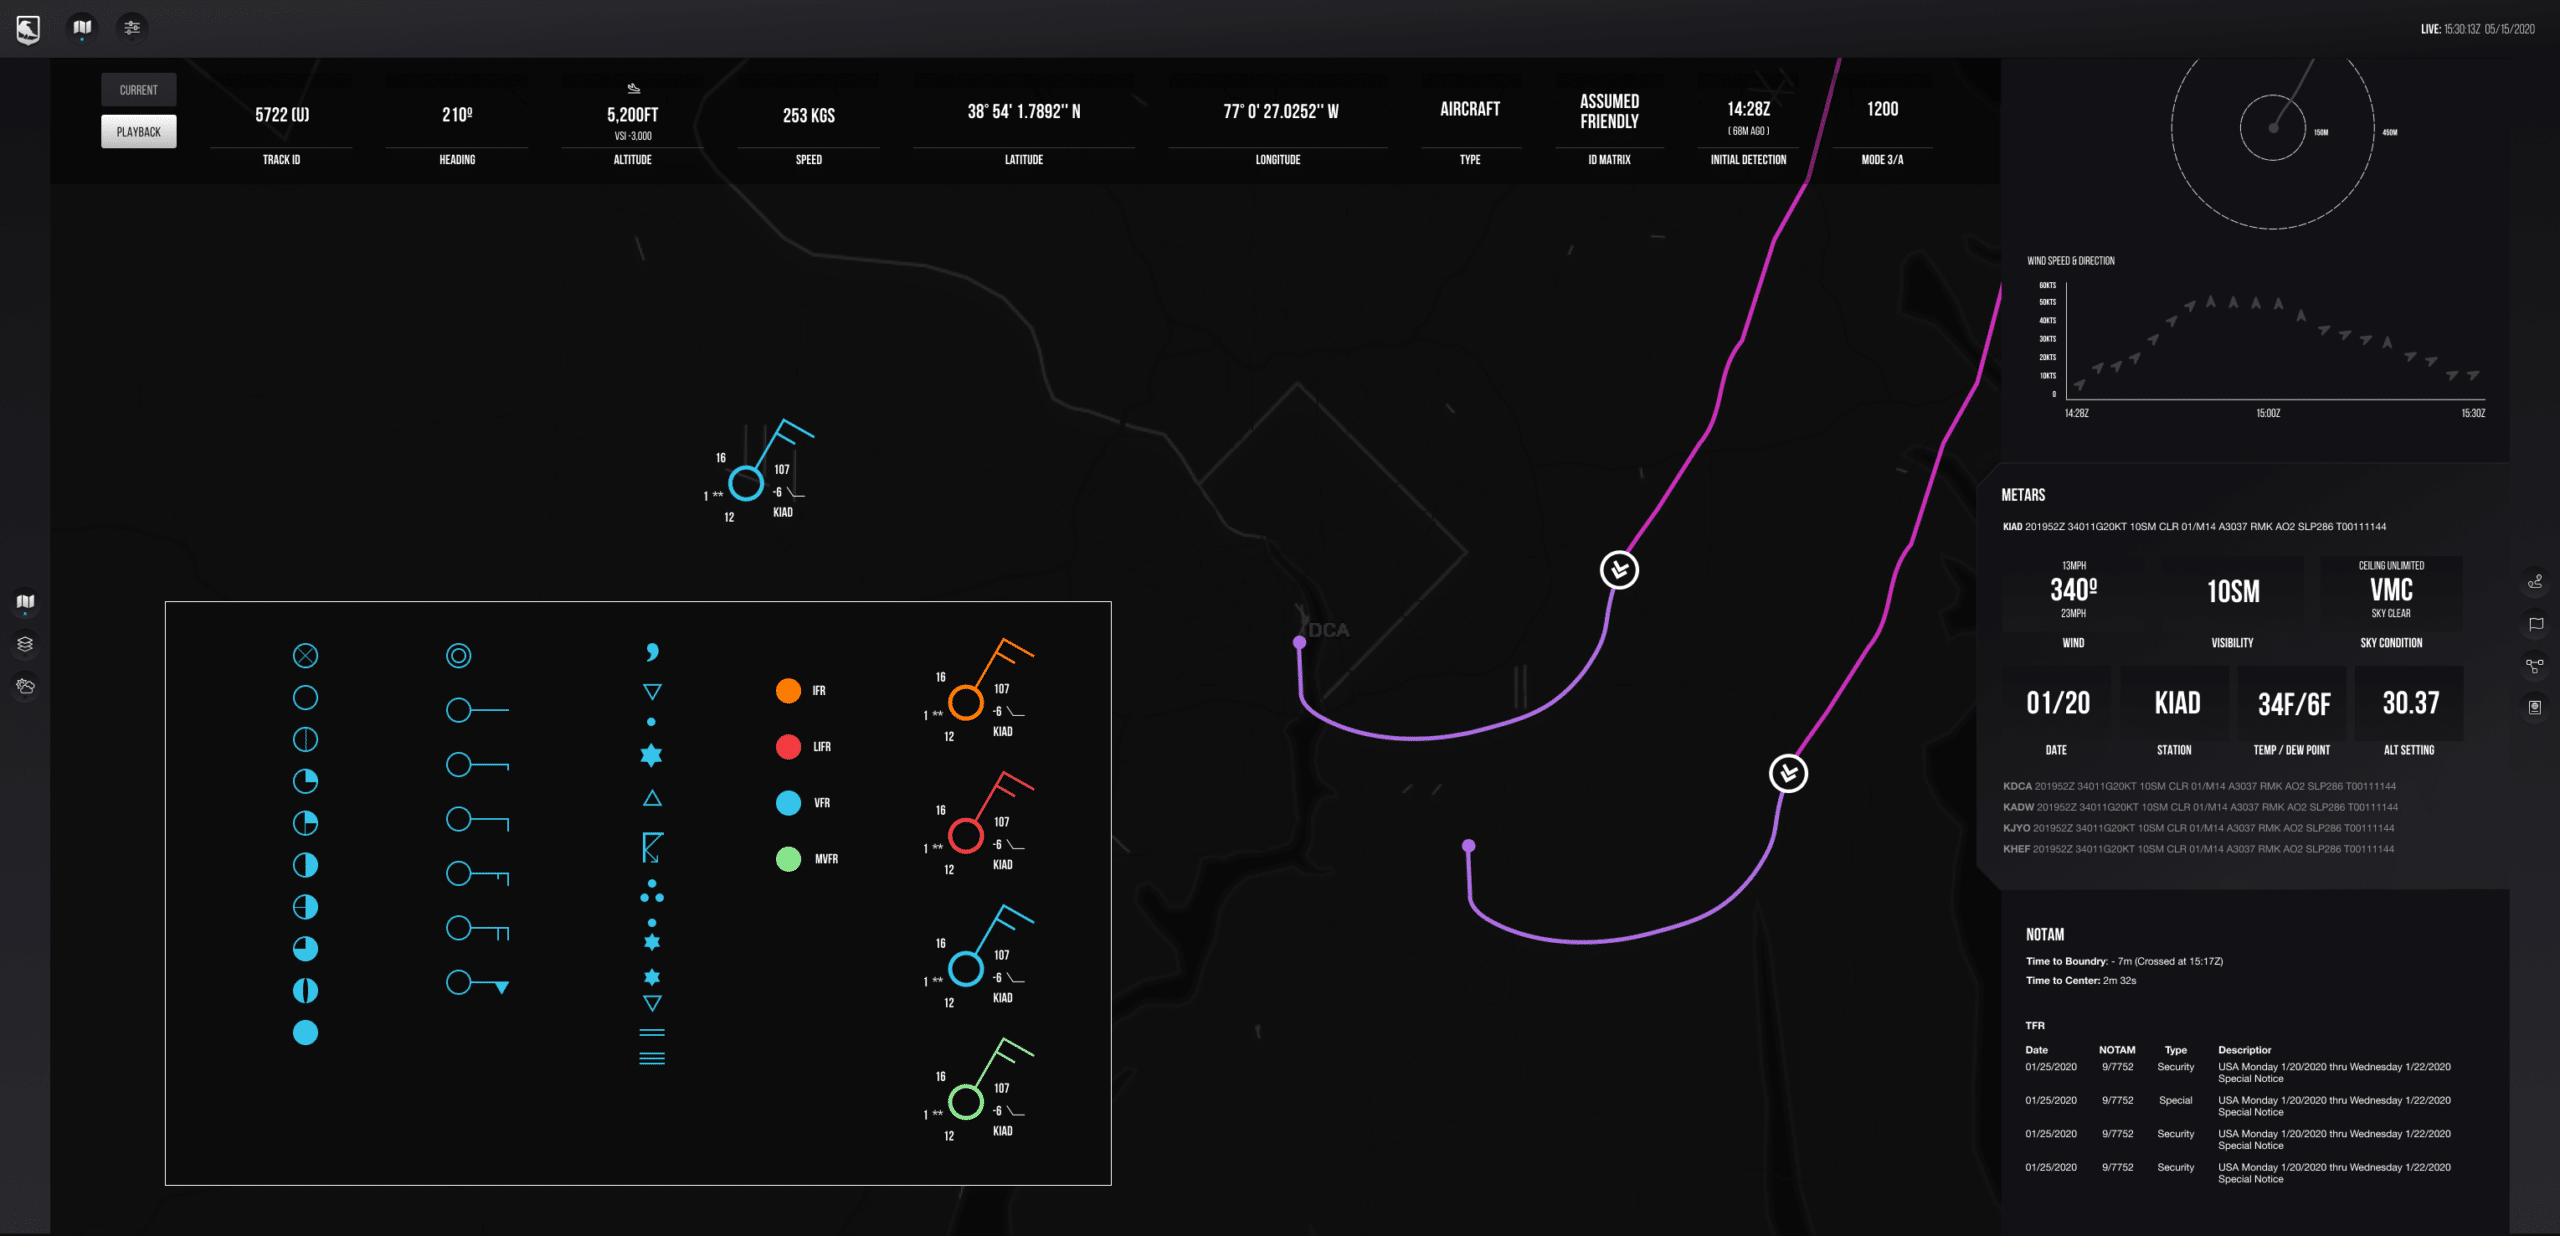This screenshot has width=2560, height=1236.
Task: Select the upper aircraft marker on purple track
Action: click(x=1619, y=570)
